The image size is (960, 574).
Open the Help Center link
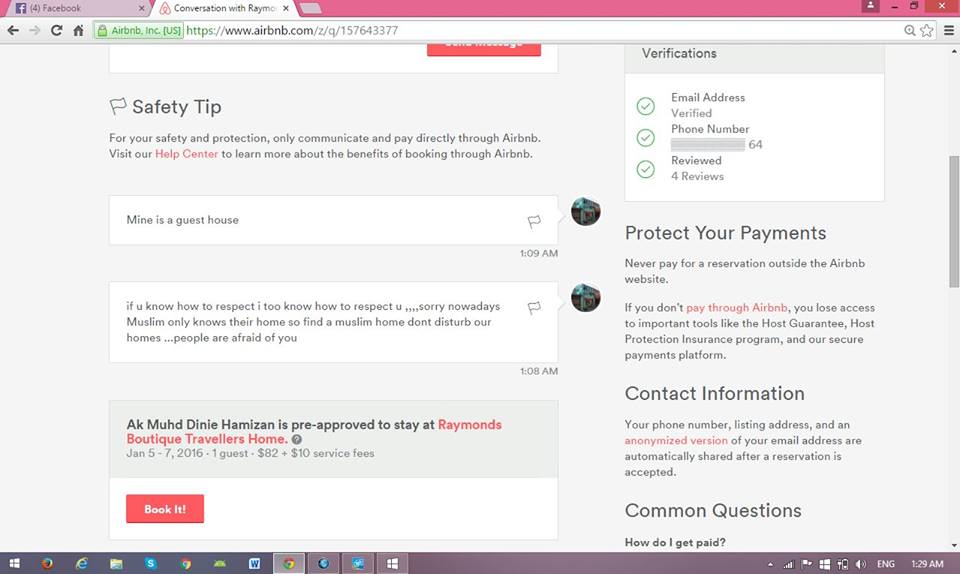coord(186,154)
